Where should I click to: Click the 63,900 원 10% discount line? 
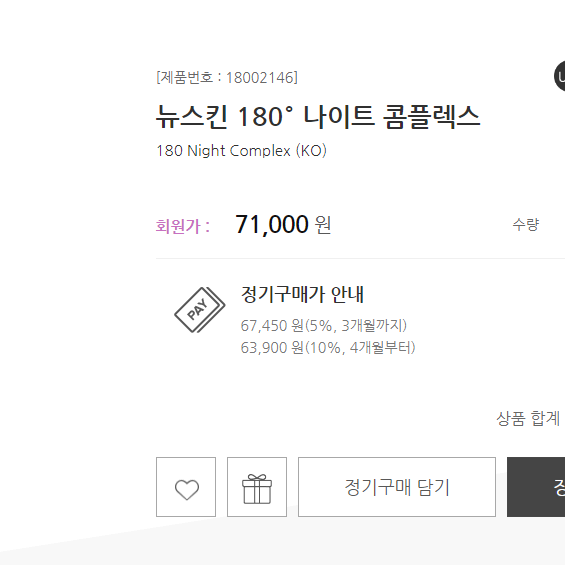328,348
